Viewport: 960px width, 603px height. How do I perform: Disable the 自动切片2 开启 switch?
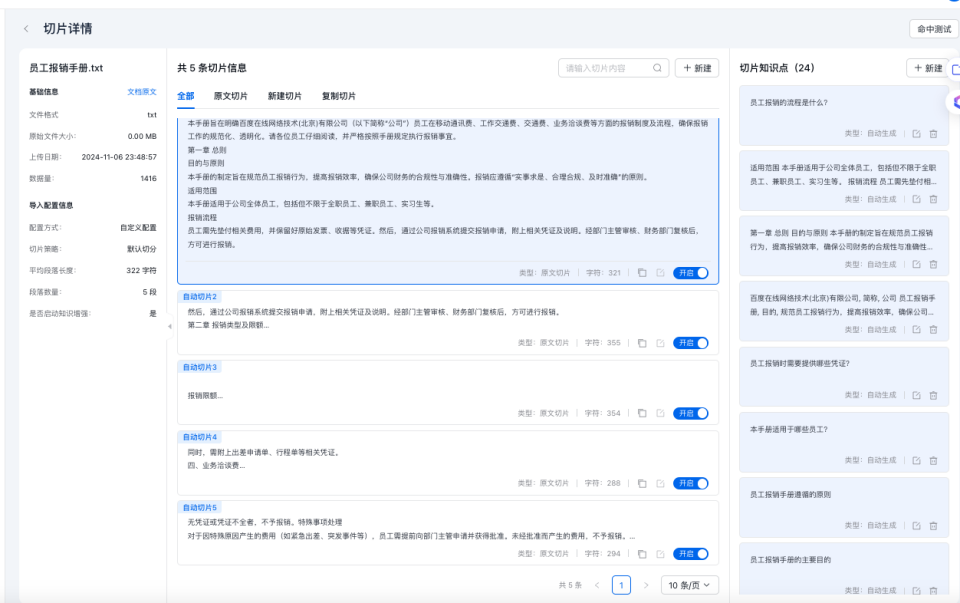pos(691,343)
